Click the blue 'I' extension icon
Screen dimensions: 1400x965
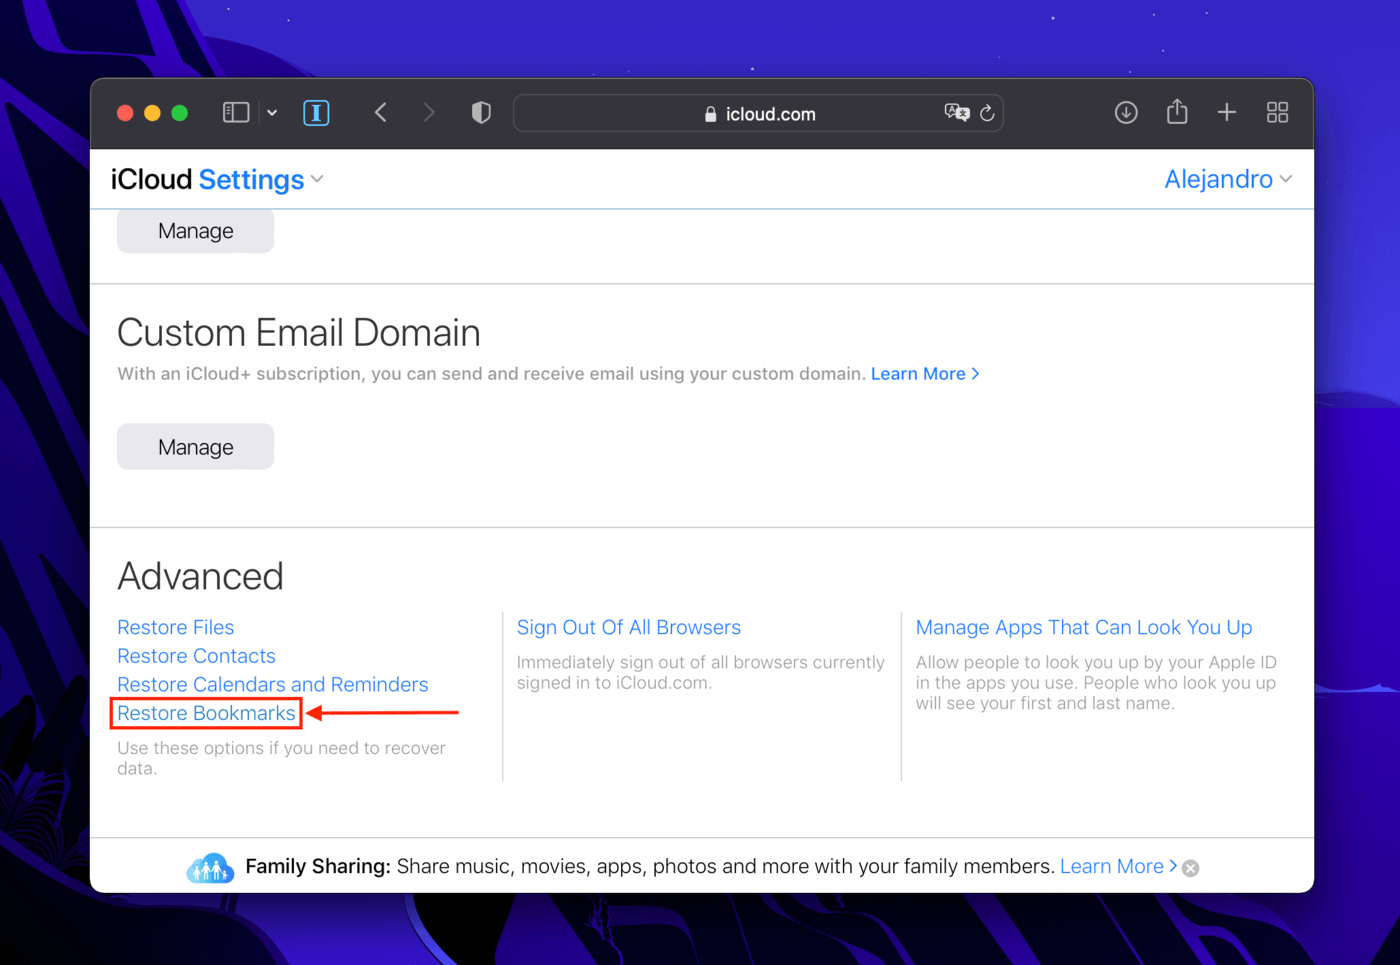coord(316,113)
